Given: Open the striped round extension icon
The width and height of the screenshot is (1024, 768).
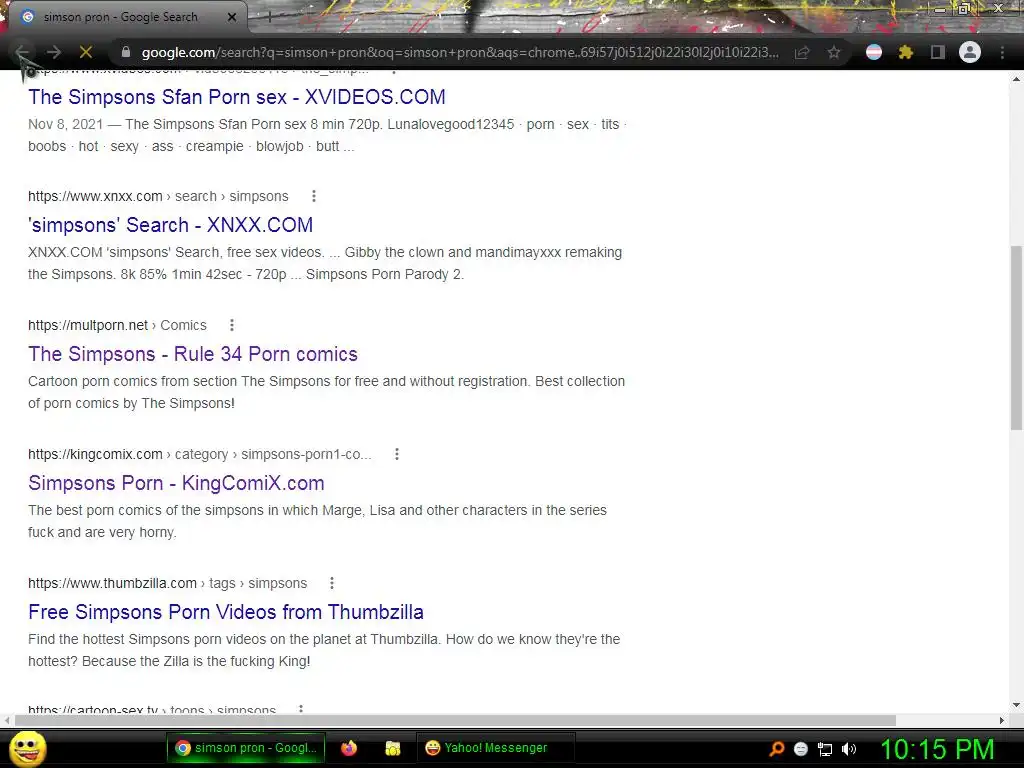Looking at the screenshot, I should [x=874, y=52].
